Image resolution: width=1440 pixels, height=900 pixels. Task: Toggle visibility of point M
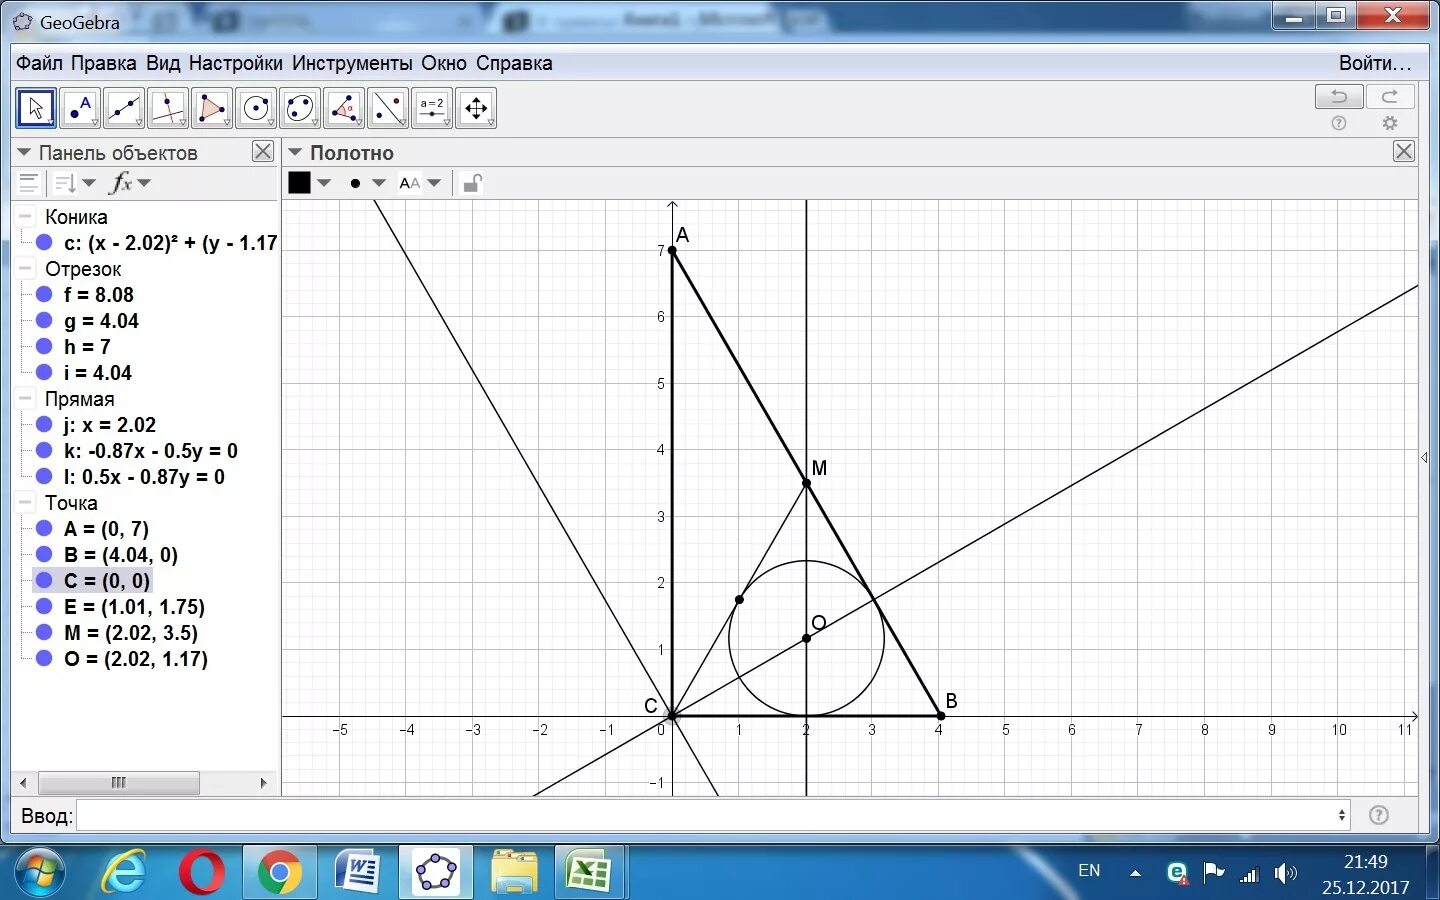[x=44, y=632]
